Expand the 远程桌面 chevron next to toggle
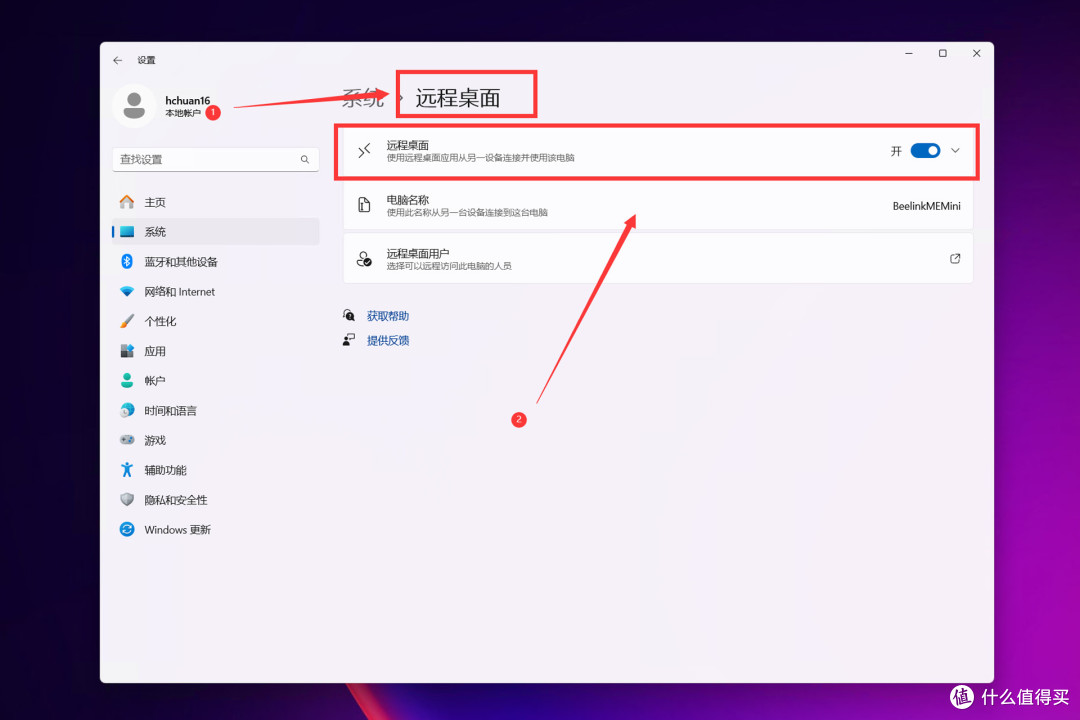1080x720 pixels. coord(955,150)
